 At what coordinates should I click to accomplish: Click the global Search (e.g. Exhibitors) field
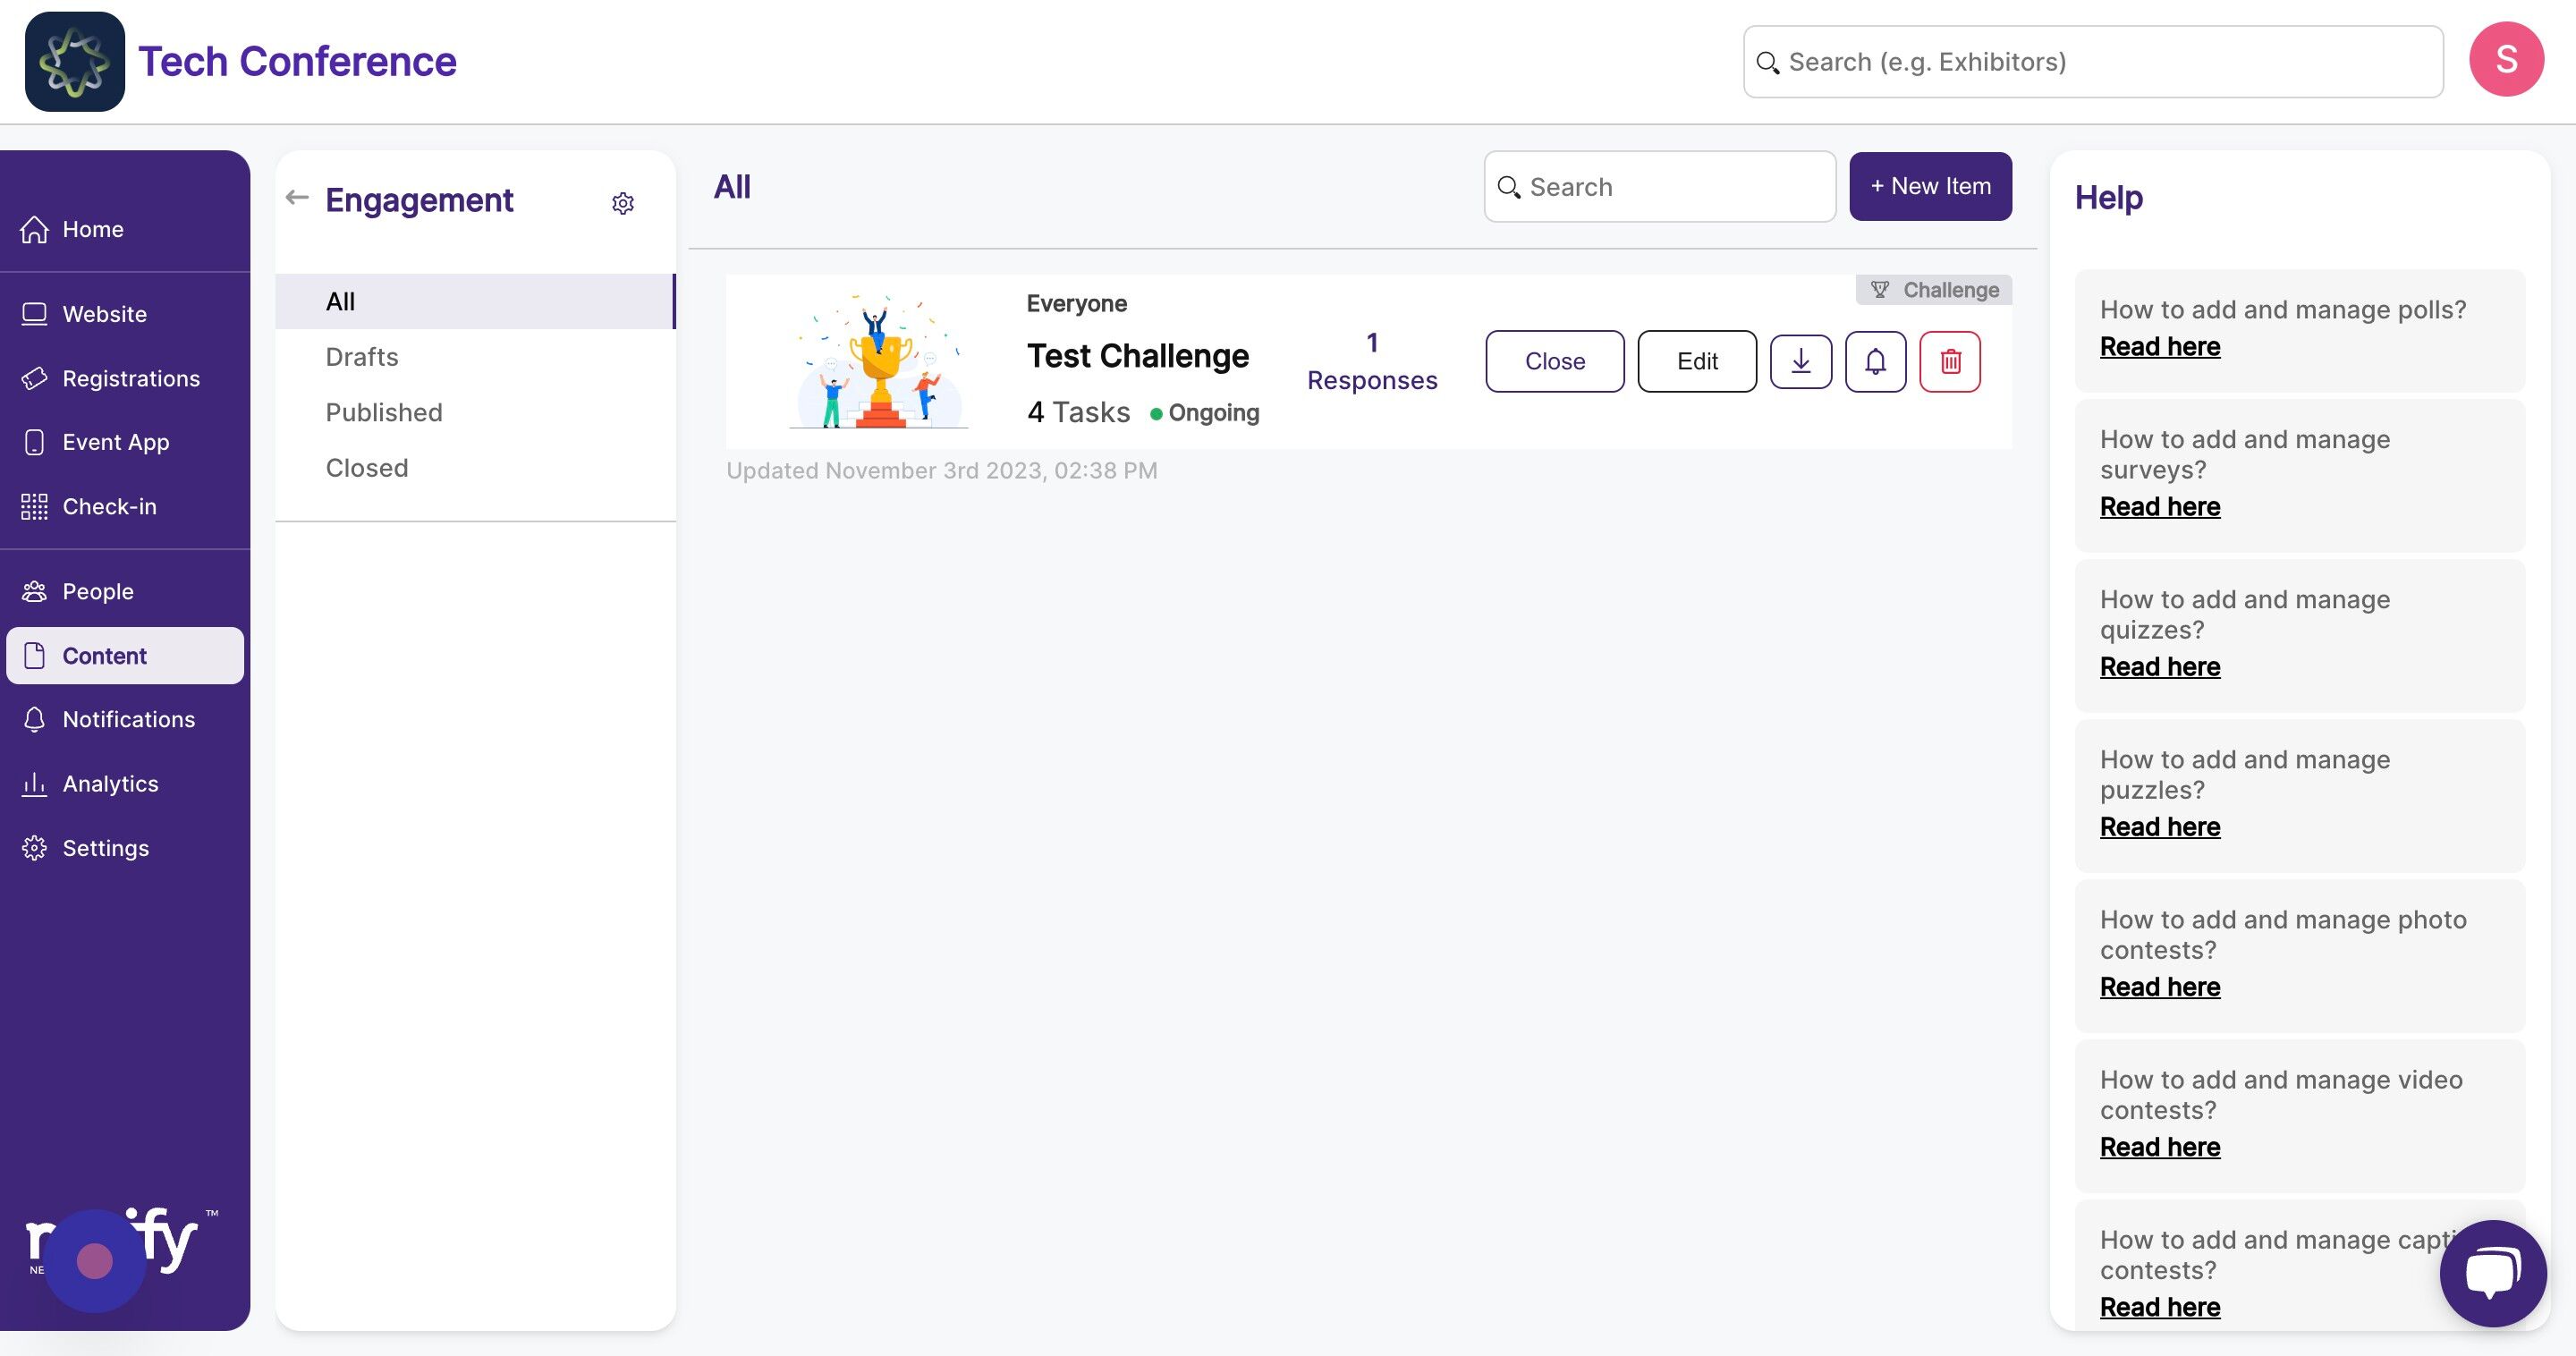pyautogui.click(x=2092, y=62)
